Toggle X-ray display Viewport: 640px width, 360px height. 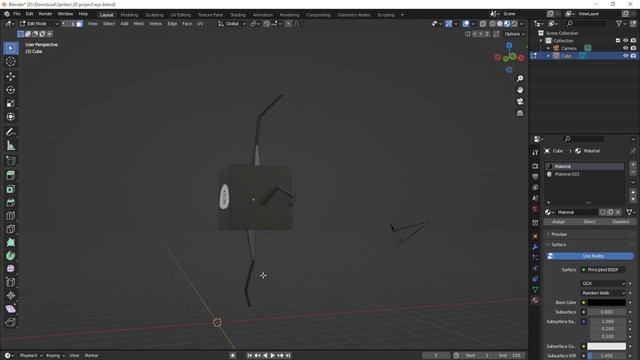483,24
